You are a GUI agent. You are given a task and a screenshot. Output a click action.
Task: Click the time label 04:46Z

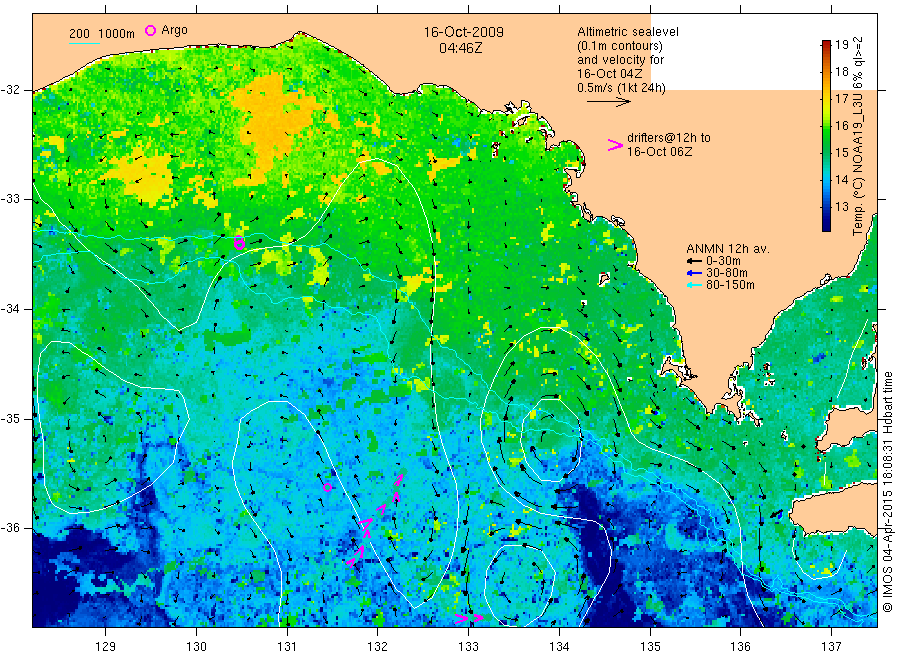click(460, 48)
